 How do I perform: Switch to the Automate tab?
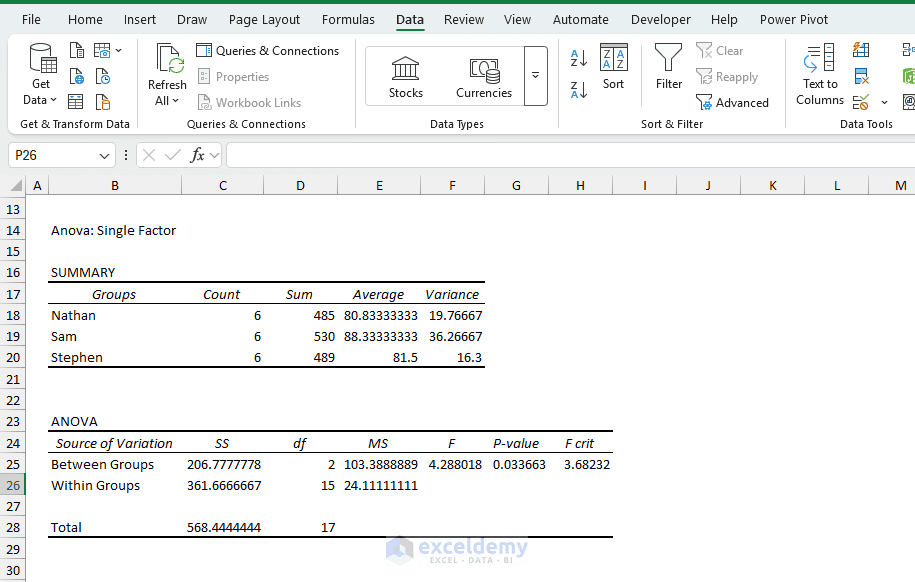tap(581, 20)
